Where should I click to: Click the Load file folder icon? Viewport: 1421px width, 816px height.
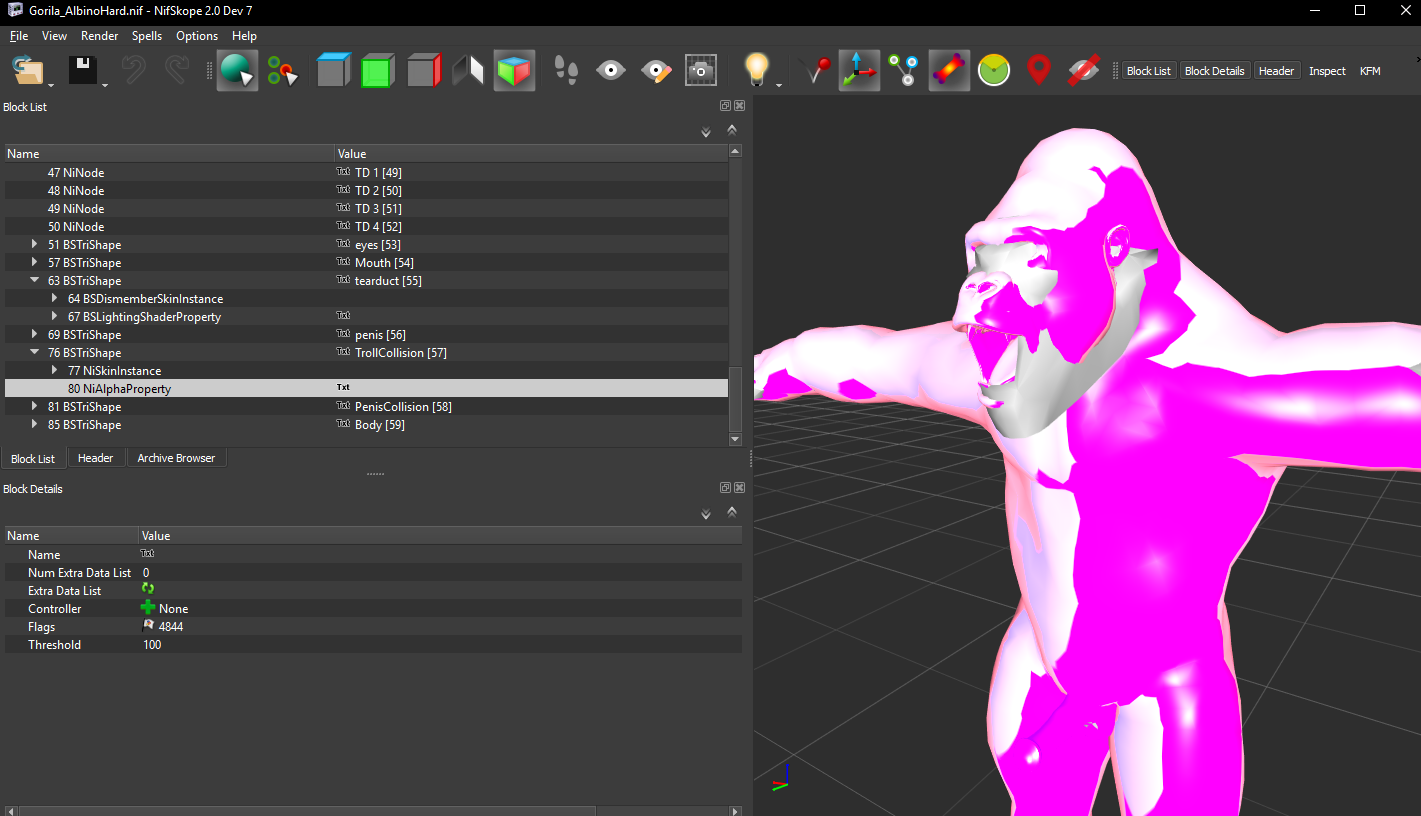28,71
